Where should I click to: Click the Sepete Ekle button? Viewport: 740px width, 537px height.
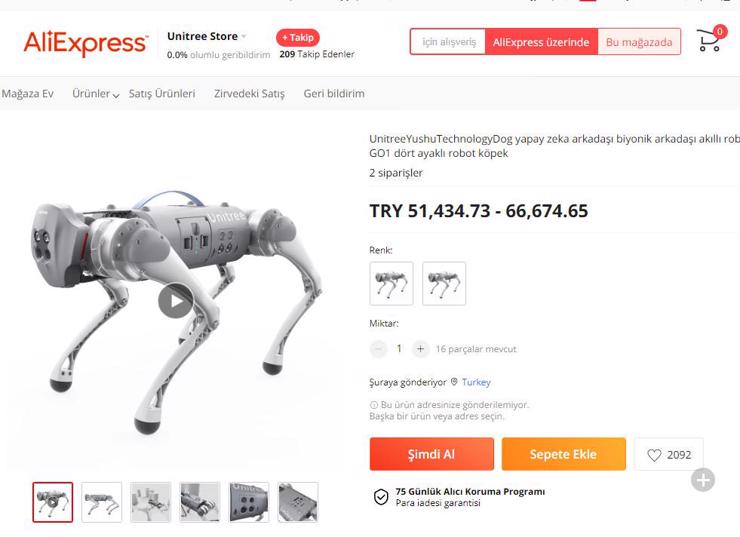pyautogui.click(x=563, y=454)
